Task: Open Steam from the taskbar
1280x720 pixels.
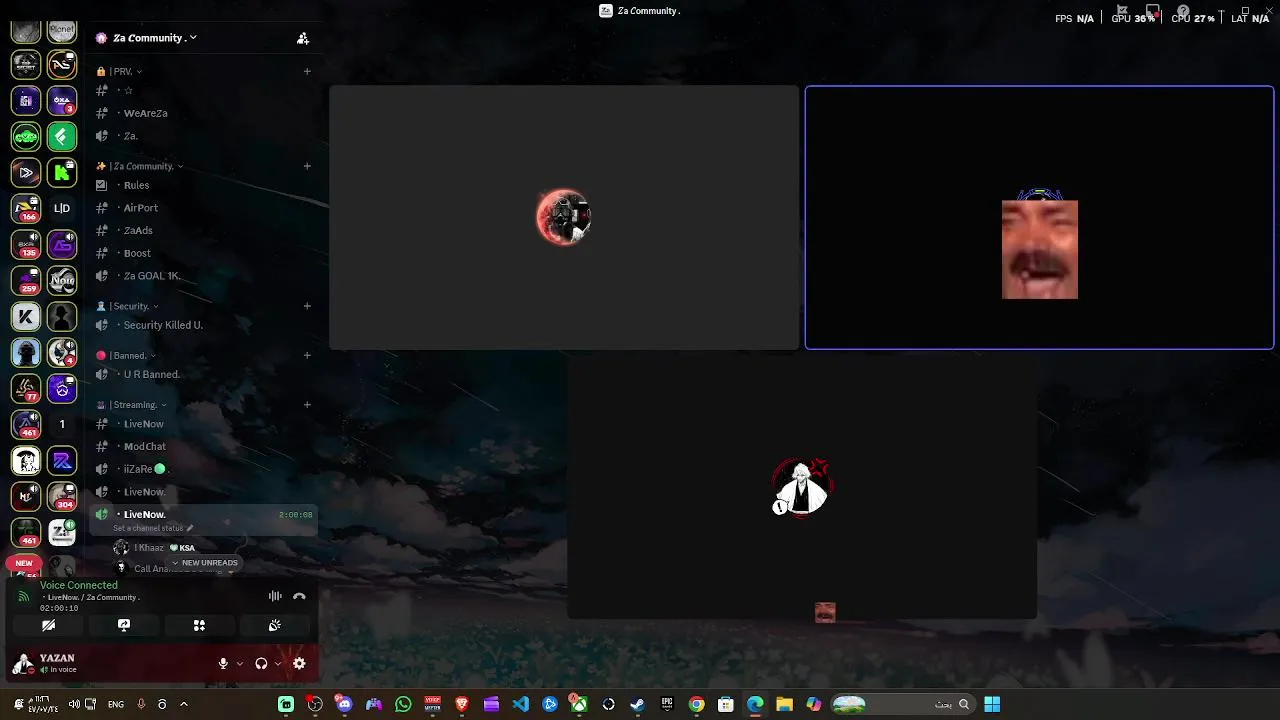Action: click(637, 704)
